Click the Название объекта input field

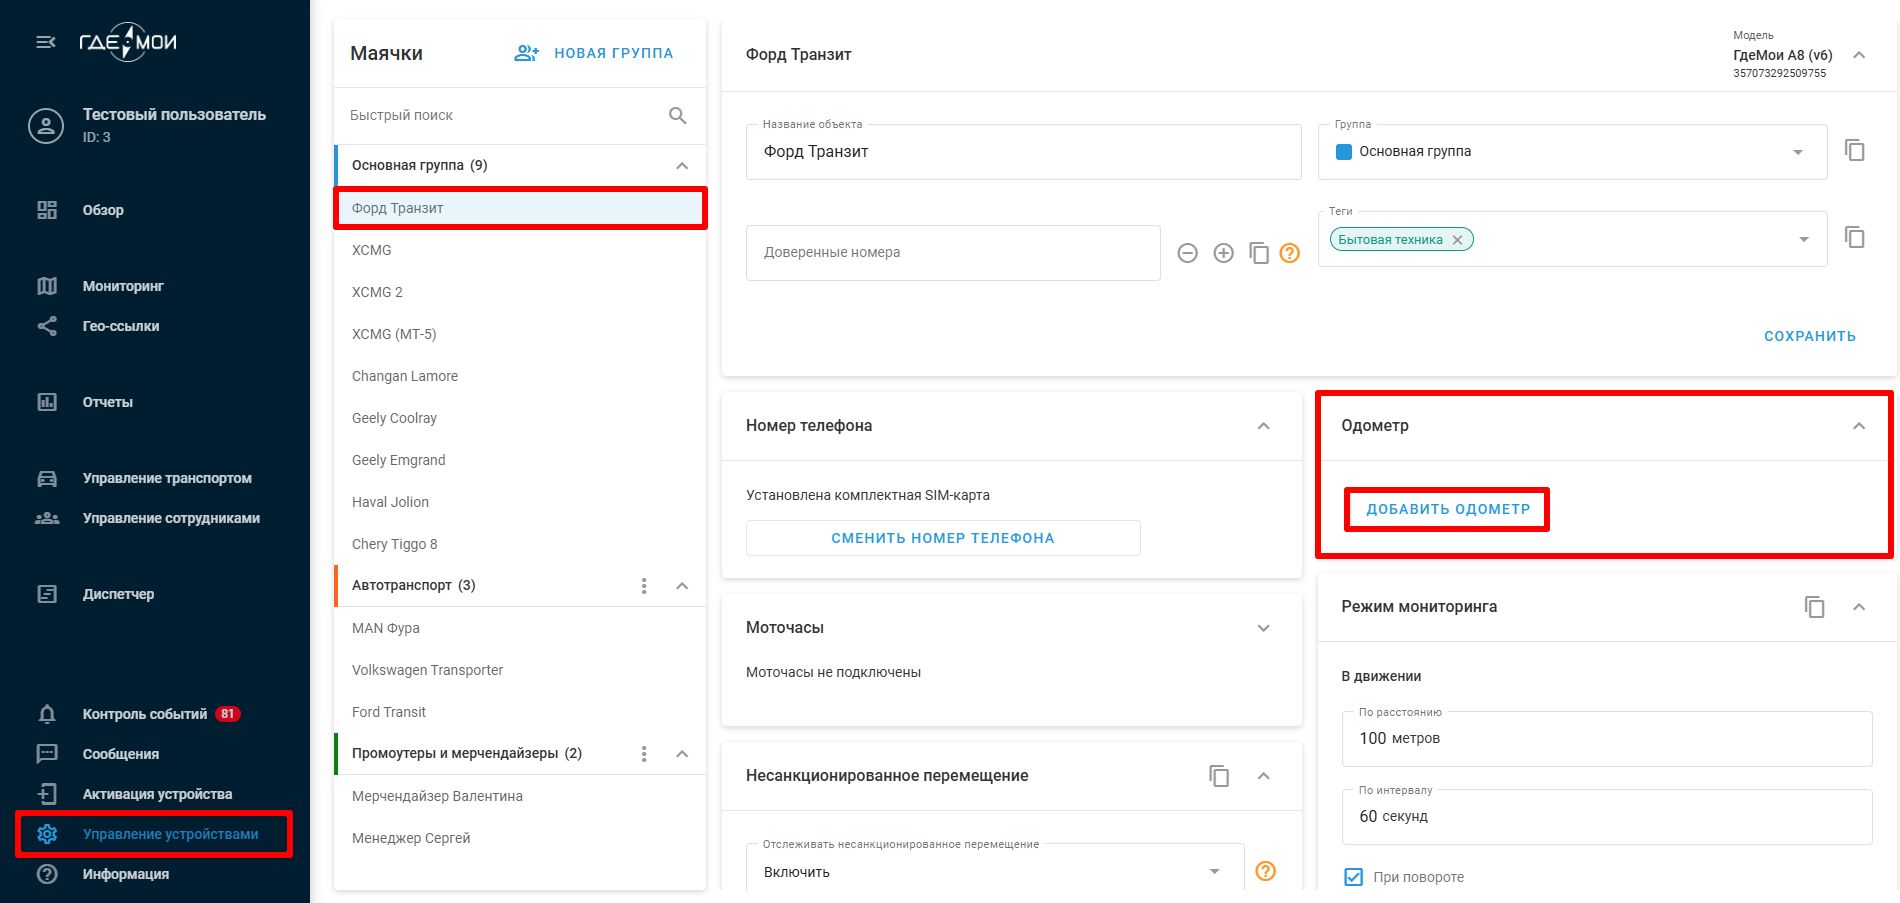1022,152
